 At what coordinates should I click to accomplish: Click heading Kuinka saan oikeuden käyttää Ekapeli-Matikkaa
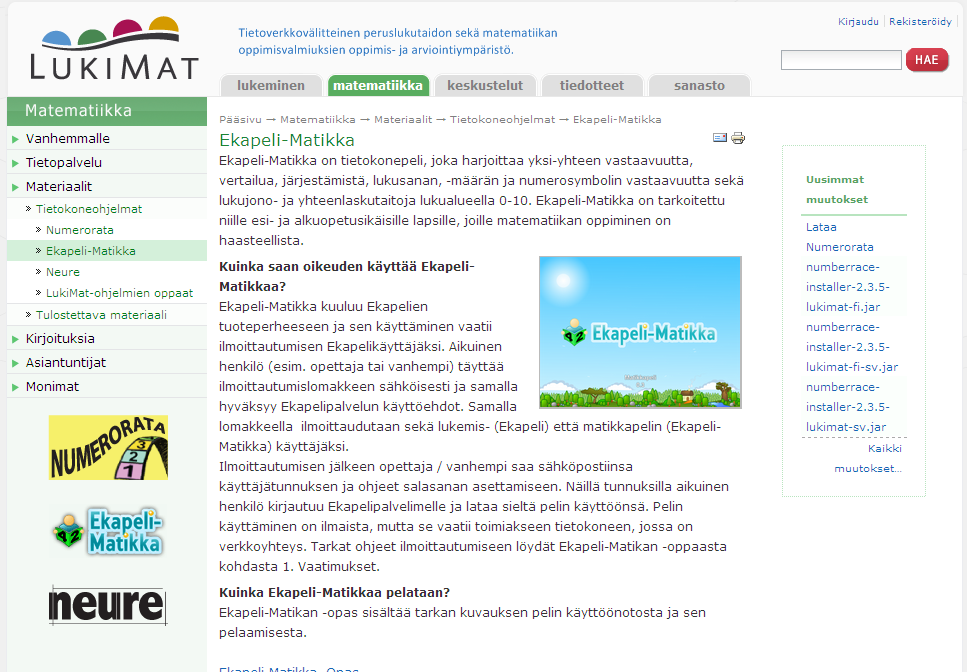347,276
